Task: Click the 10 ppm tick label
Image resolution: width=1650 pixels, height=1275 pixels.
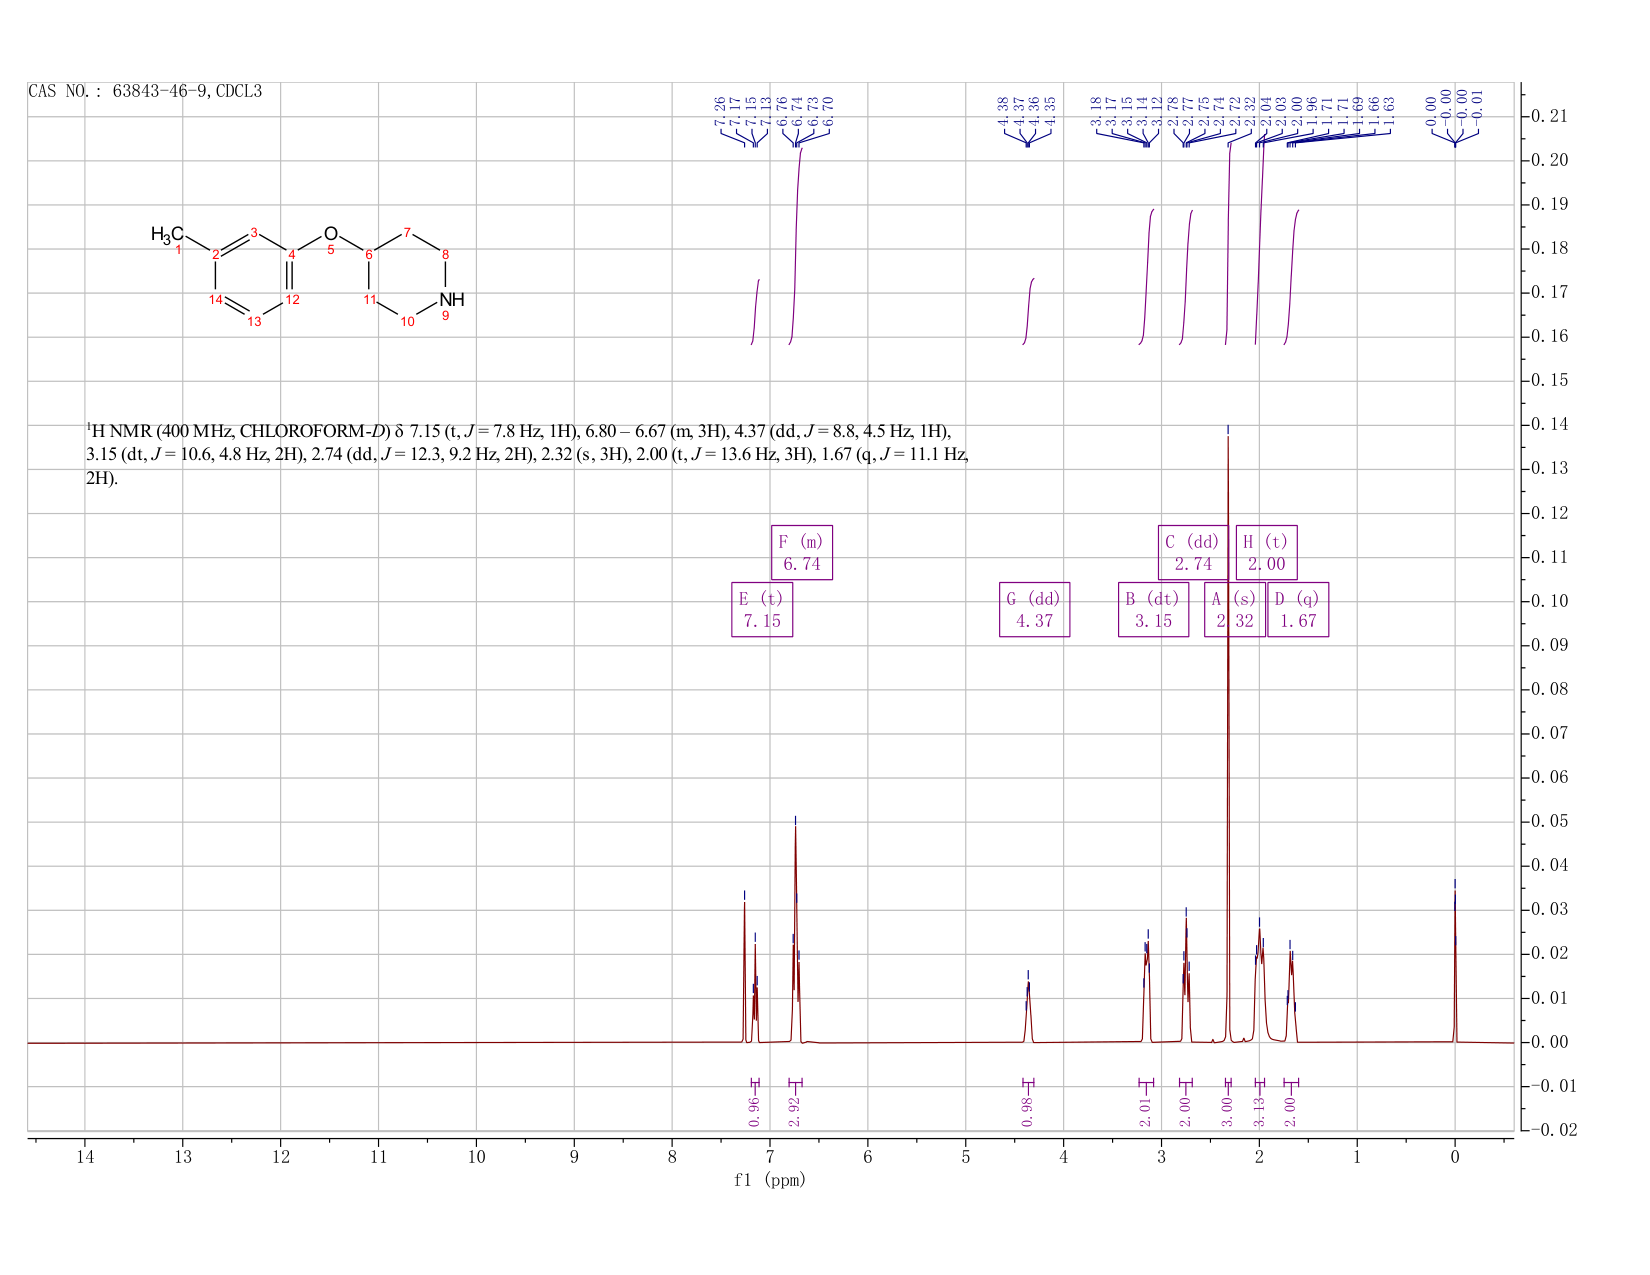Action: tap(476, 1157)
